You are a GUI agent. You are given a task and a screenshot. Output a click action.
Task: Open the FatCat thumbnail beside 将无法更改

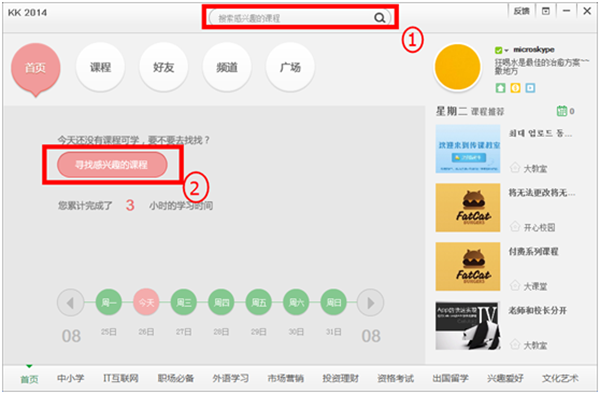pos(468,208)
